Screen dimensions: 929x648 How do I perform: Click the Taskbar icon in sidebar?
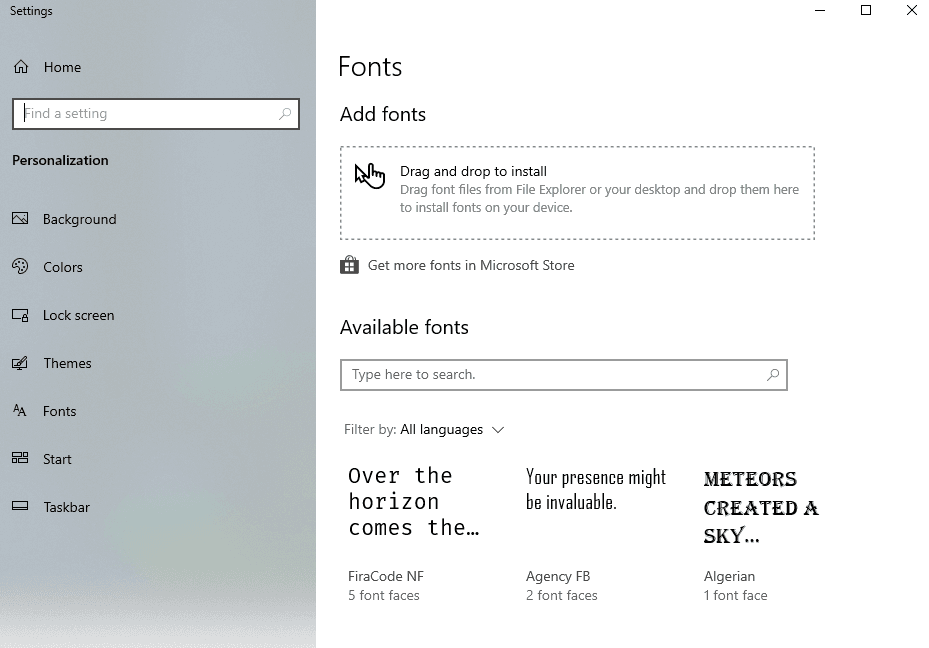pos(20,507)
